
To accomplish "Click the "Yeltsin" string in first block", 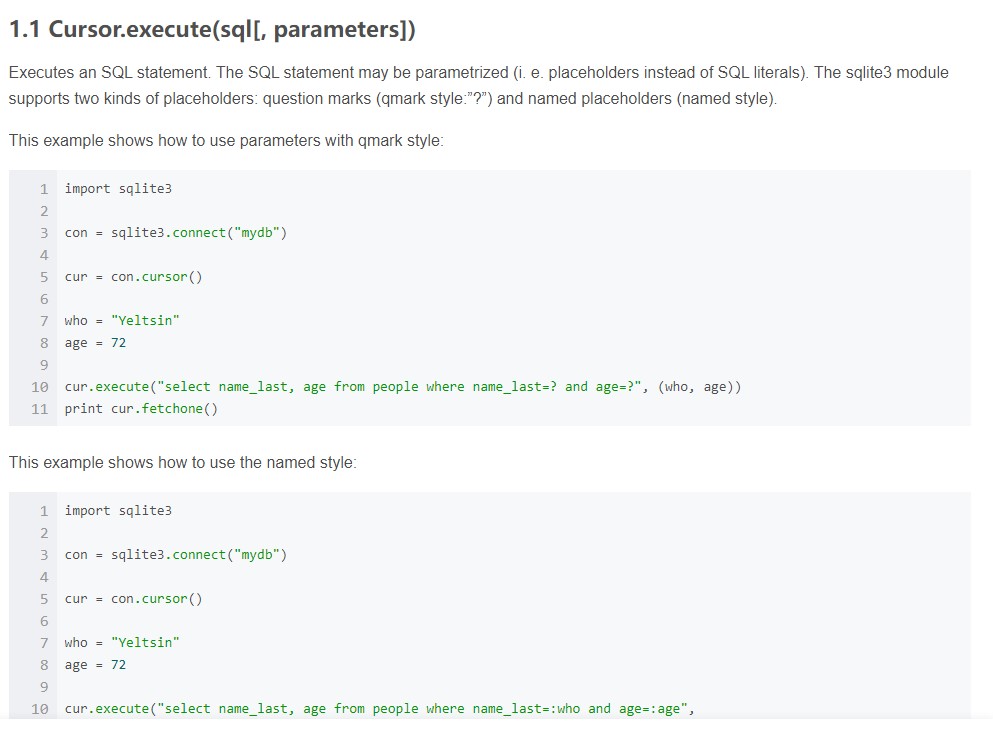I will 145,321.
